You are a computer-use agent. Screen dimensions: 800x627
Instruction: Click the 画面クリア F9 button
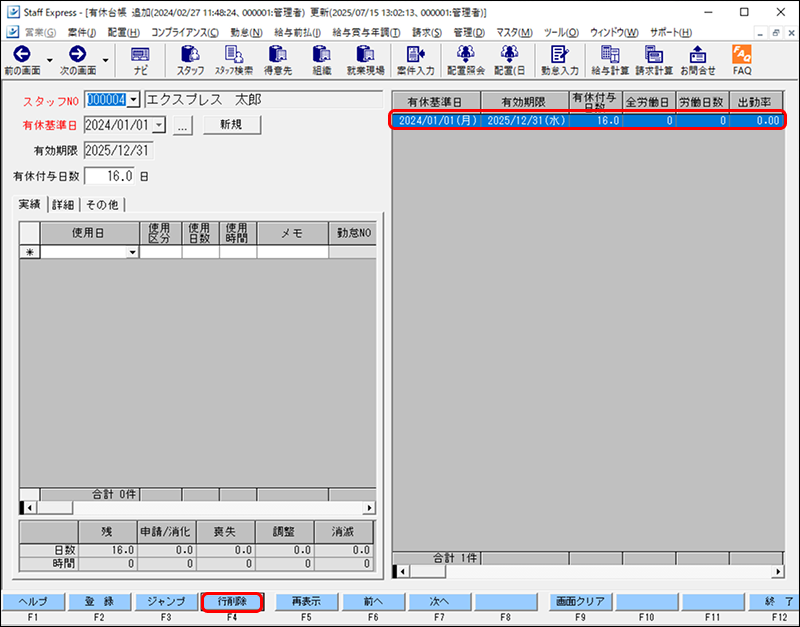(x=580, y=601)
